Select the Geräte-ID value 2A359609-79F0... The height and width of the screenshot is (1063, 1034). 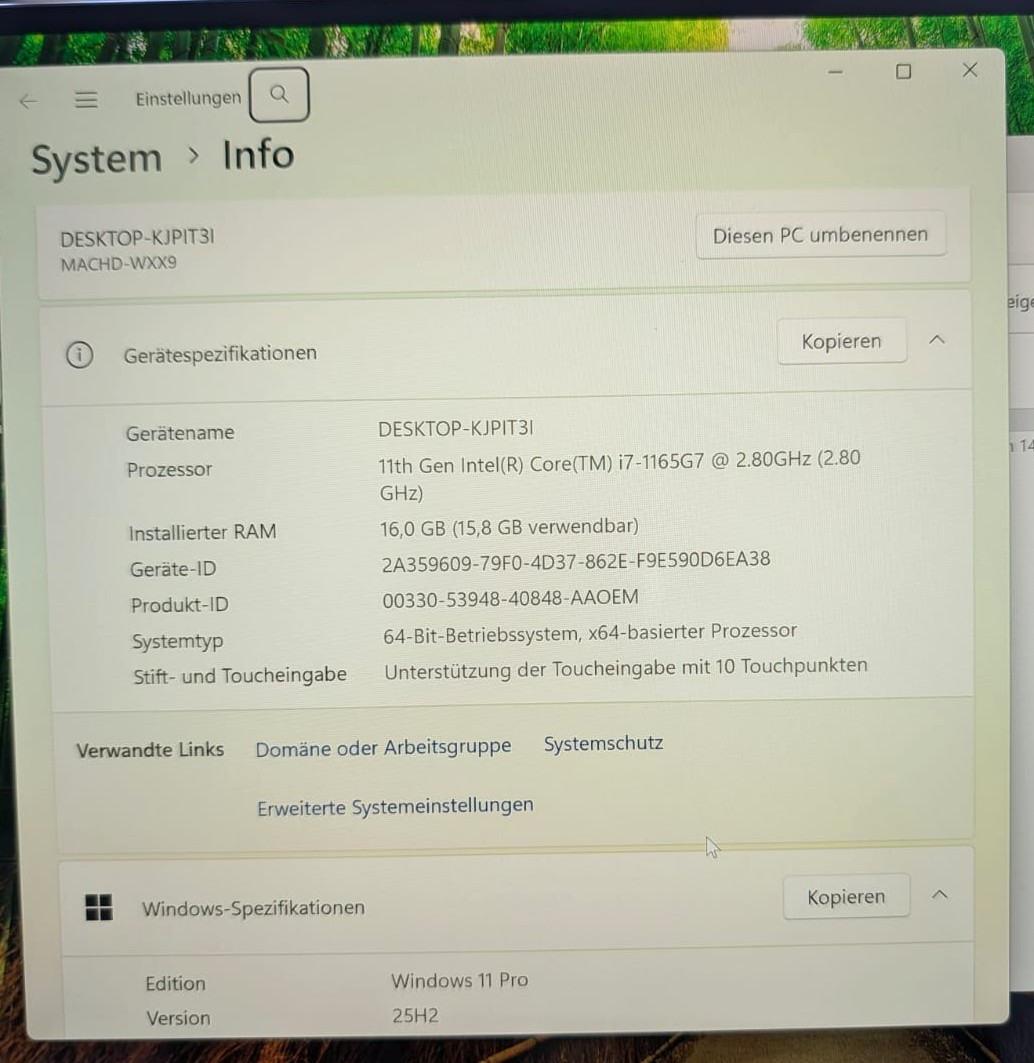click(576, 561)
